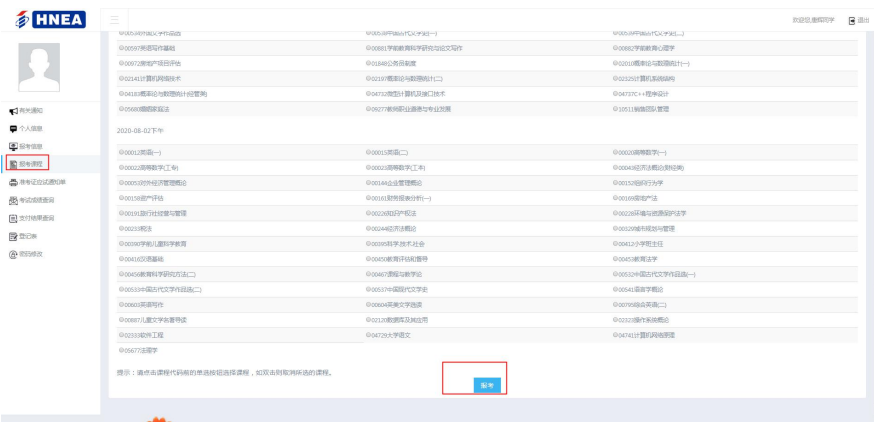Click the printer icon for 准考证
Screen dimensions: 874x422
coord(11,182)
